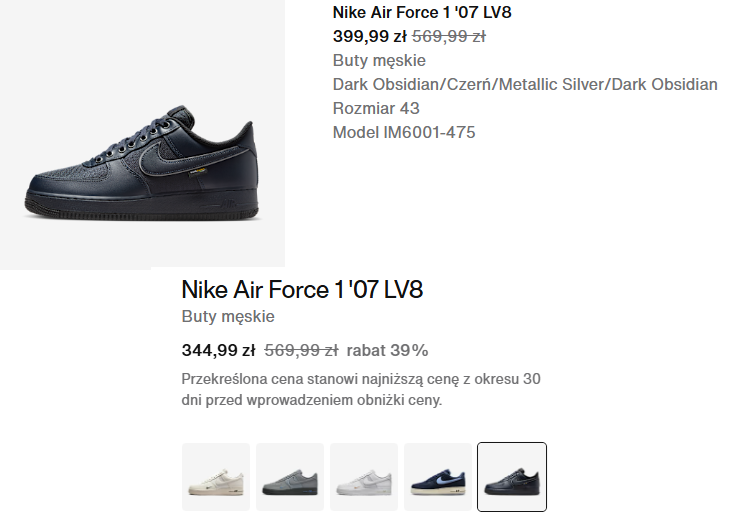Click the 399,99 zł price

370,37
